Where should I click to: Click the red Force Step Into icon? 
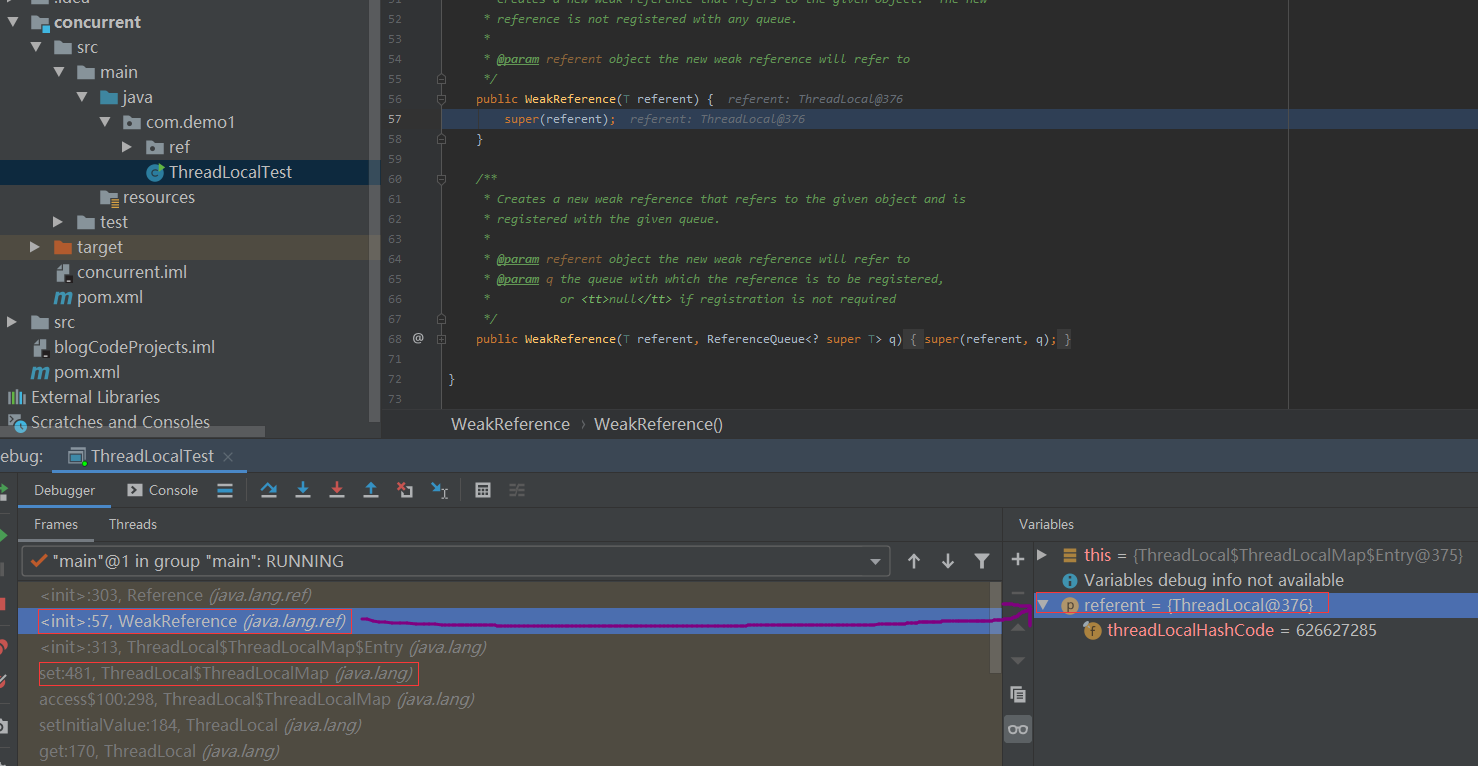(x=337, y=490)
